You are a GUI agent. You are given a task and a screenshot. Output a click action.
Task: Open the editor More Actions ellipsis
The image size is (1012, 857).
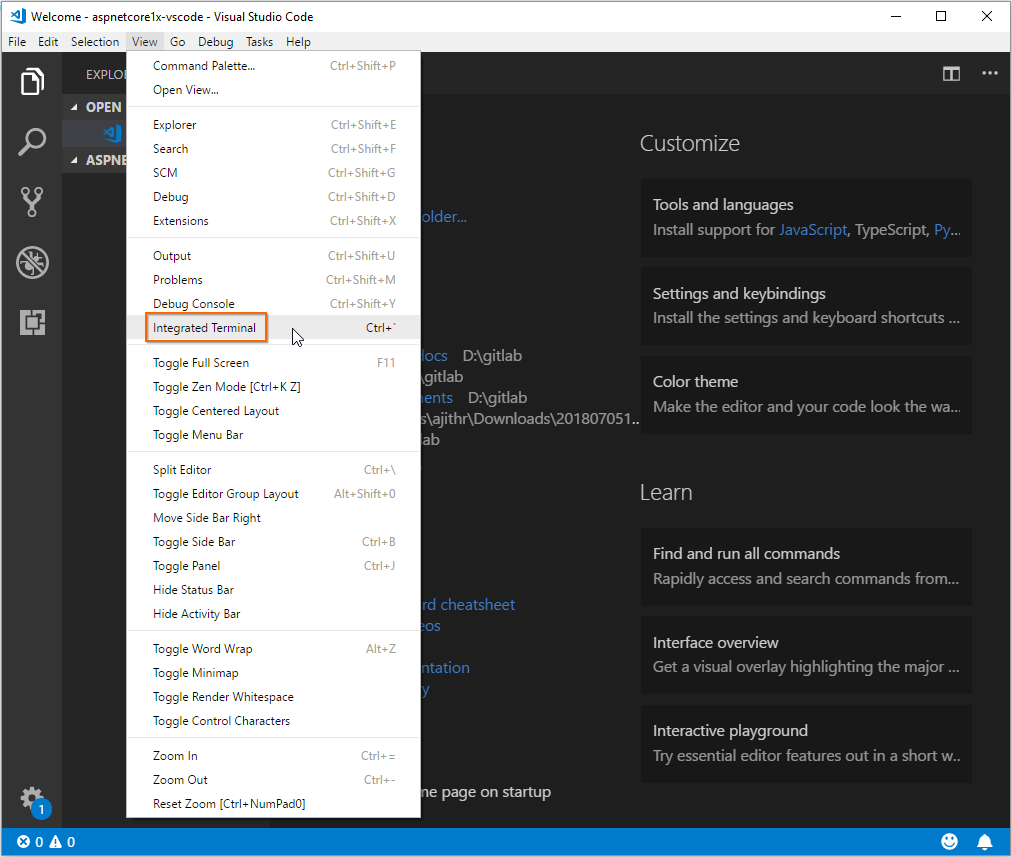989,74
